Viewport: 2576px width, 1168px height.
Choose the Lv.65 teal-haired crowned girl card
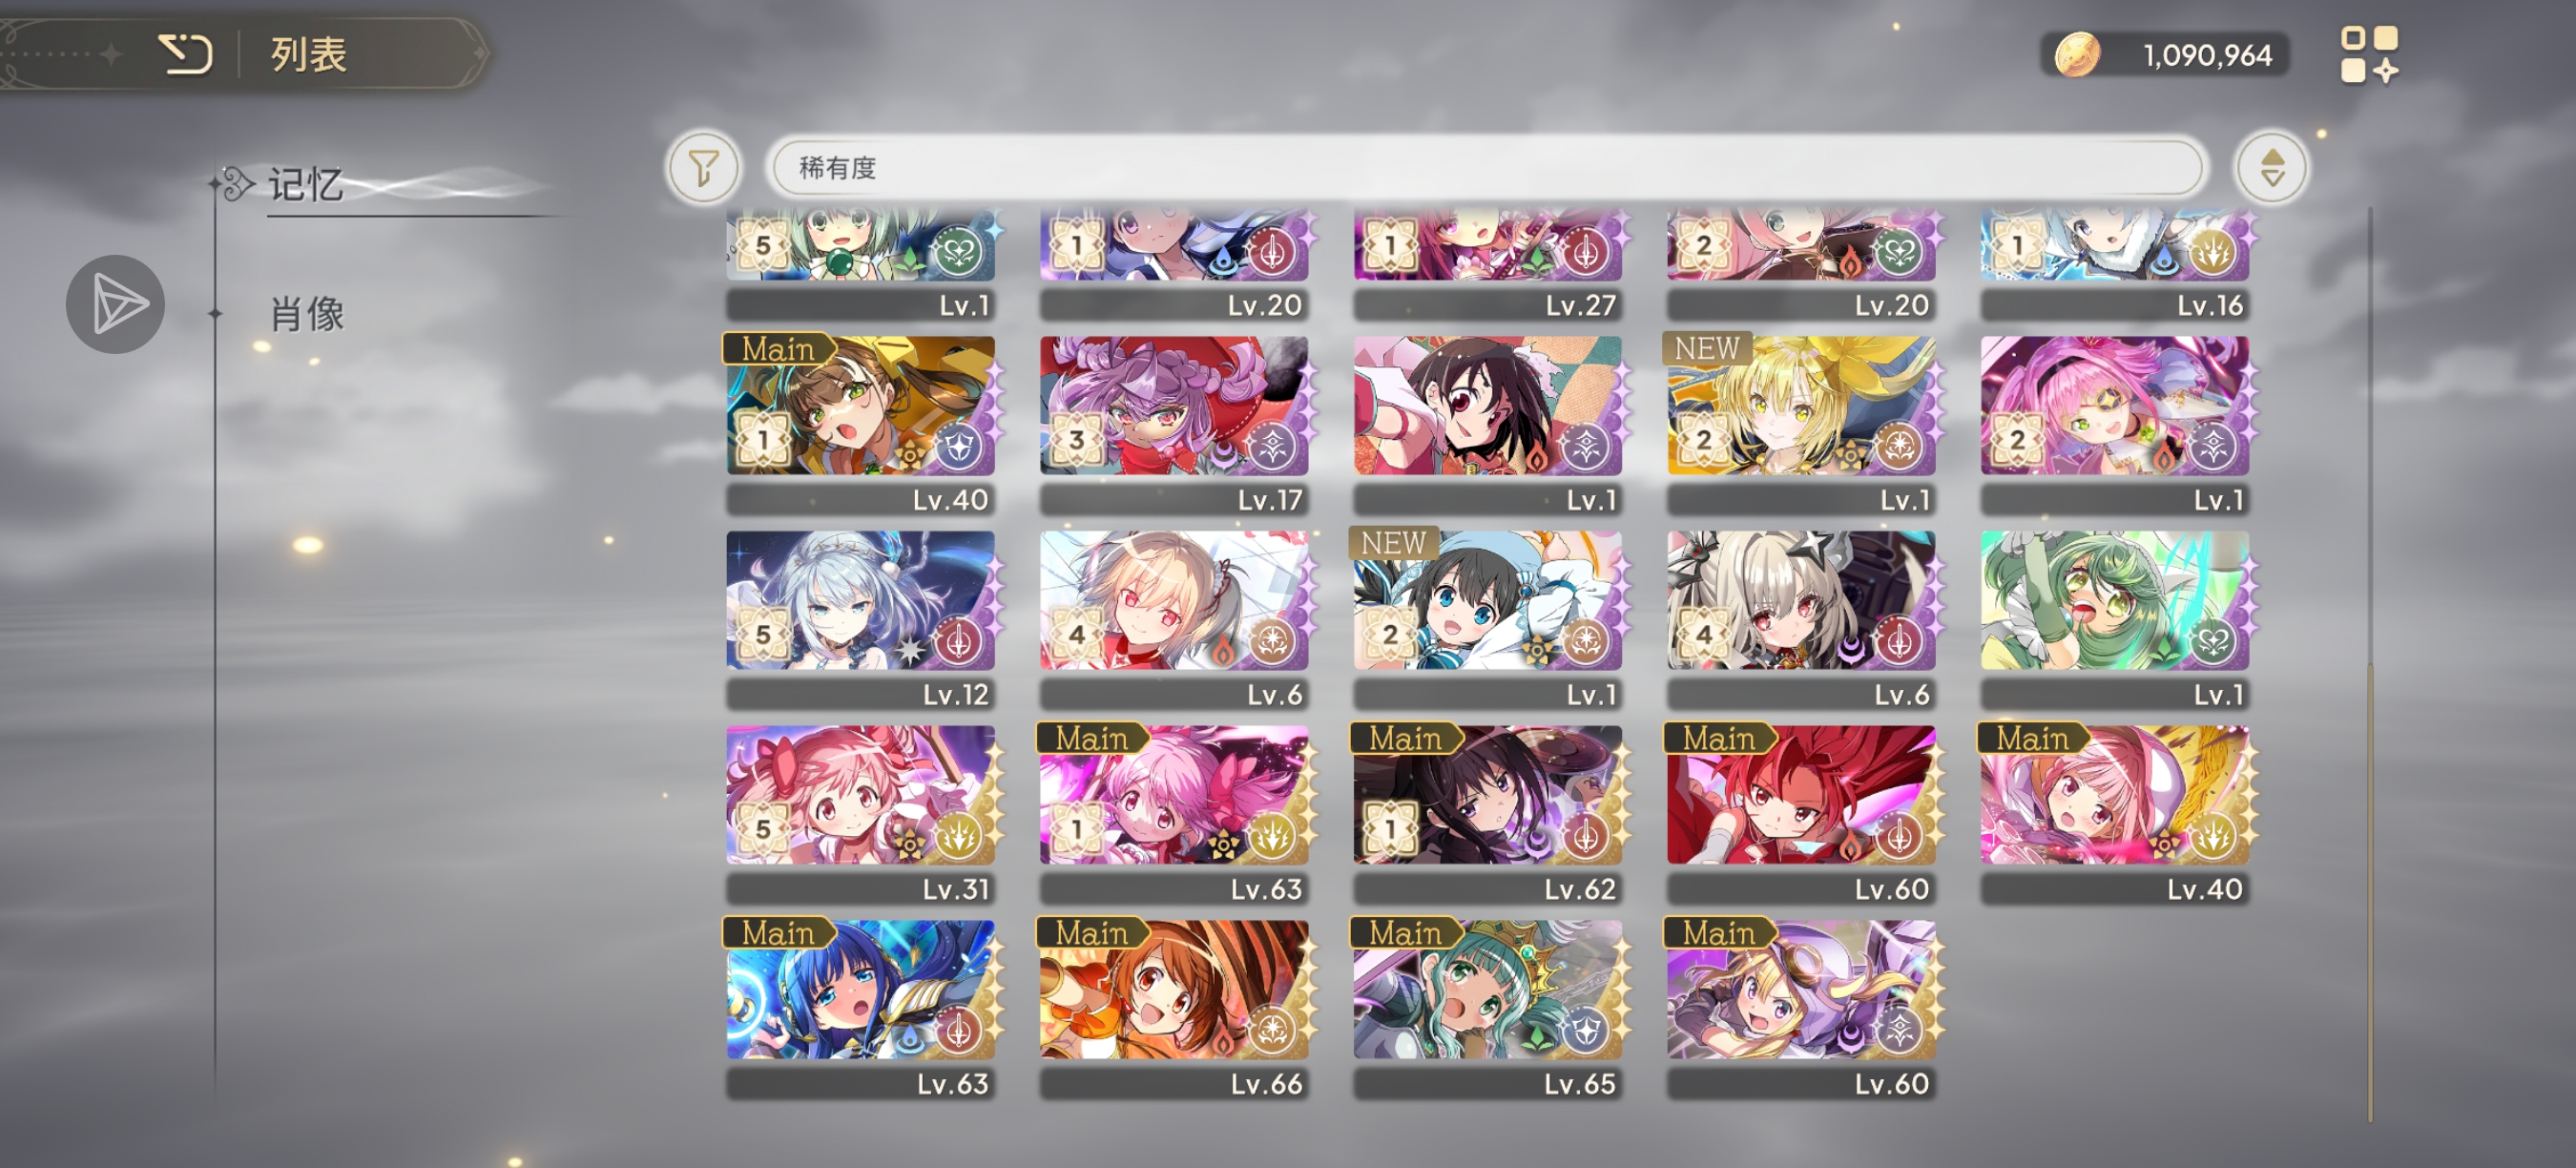1486,1008
